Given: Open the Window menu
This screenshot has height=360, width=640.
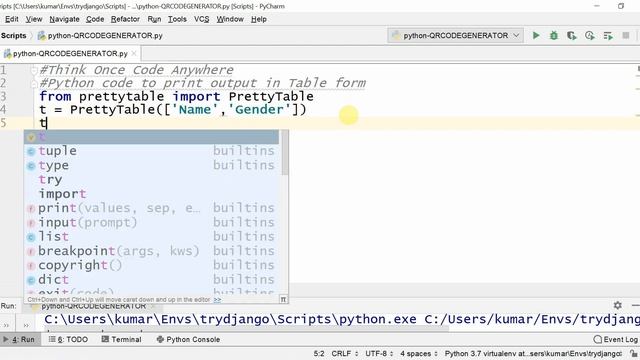Looking at the screenshot, I should 230,19.
